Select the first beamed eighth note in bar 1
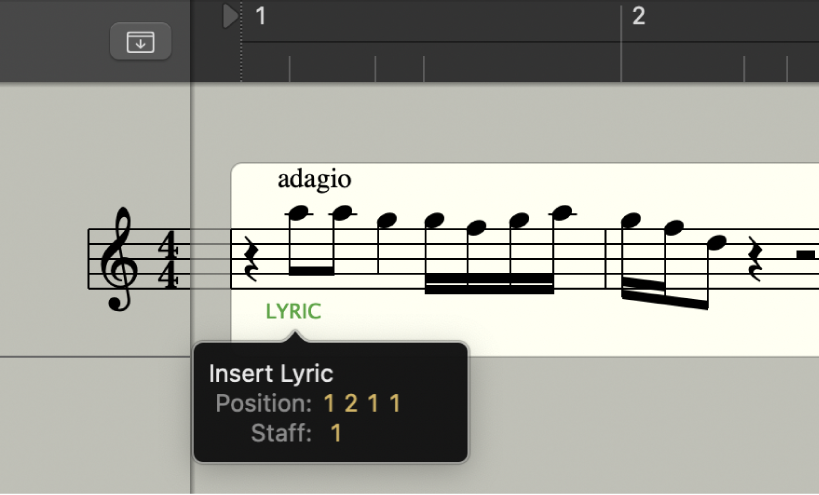Screen dimensions: 819x495 point(297,212)
